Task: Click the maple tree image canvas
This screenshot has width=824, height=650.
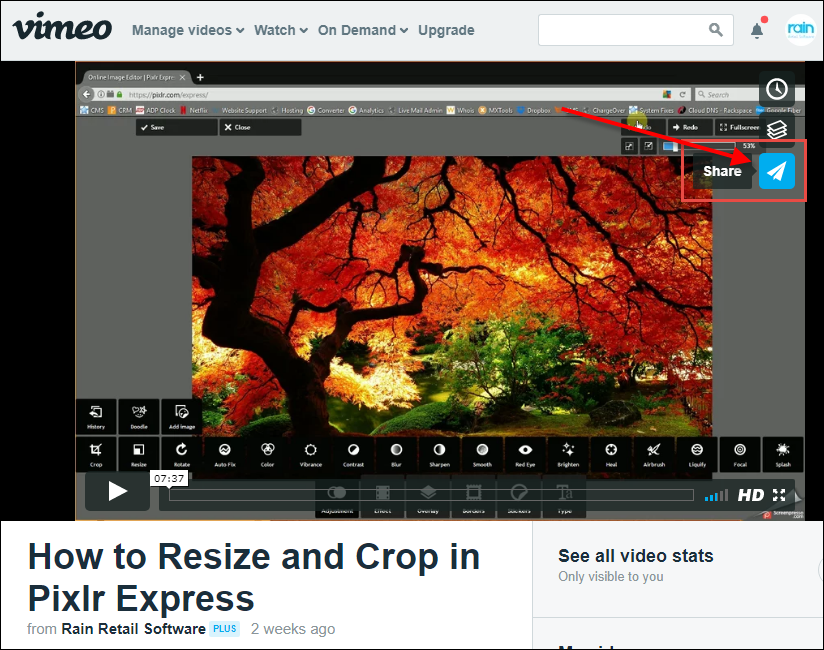Action: coord(452,295)
